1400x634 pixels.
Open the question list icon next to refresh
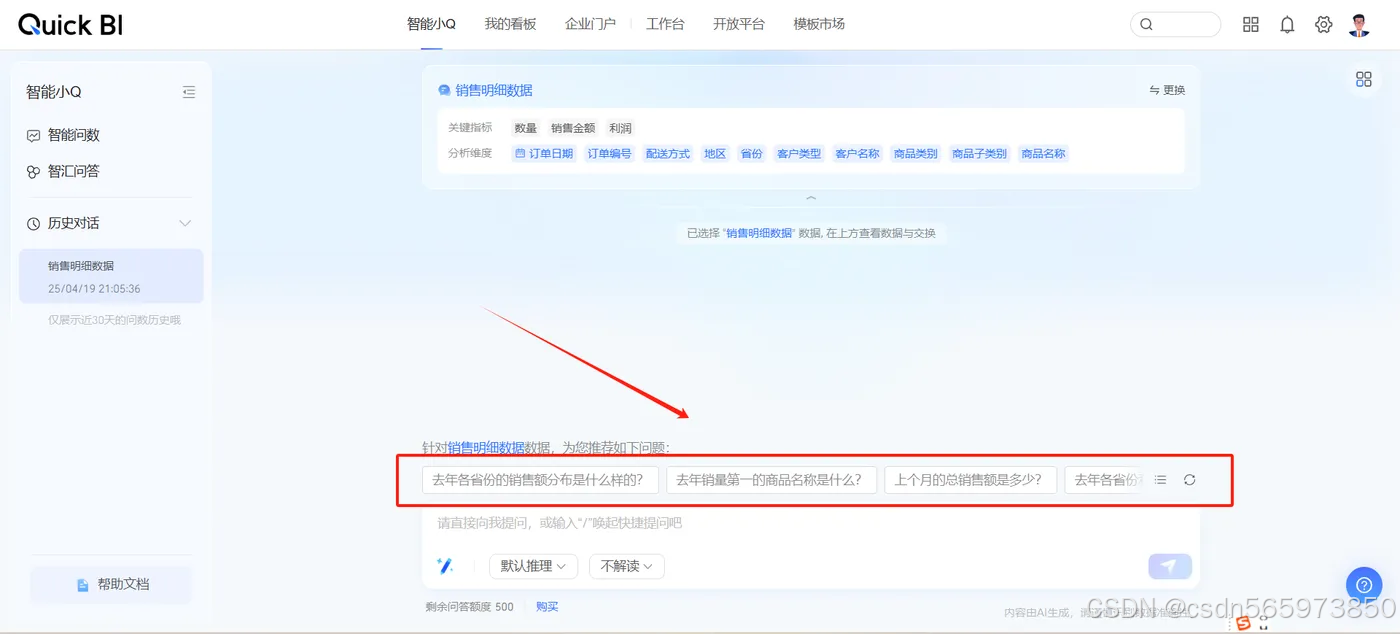pos(1160,479)
